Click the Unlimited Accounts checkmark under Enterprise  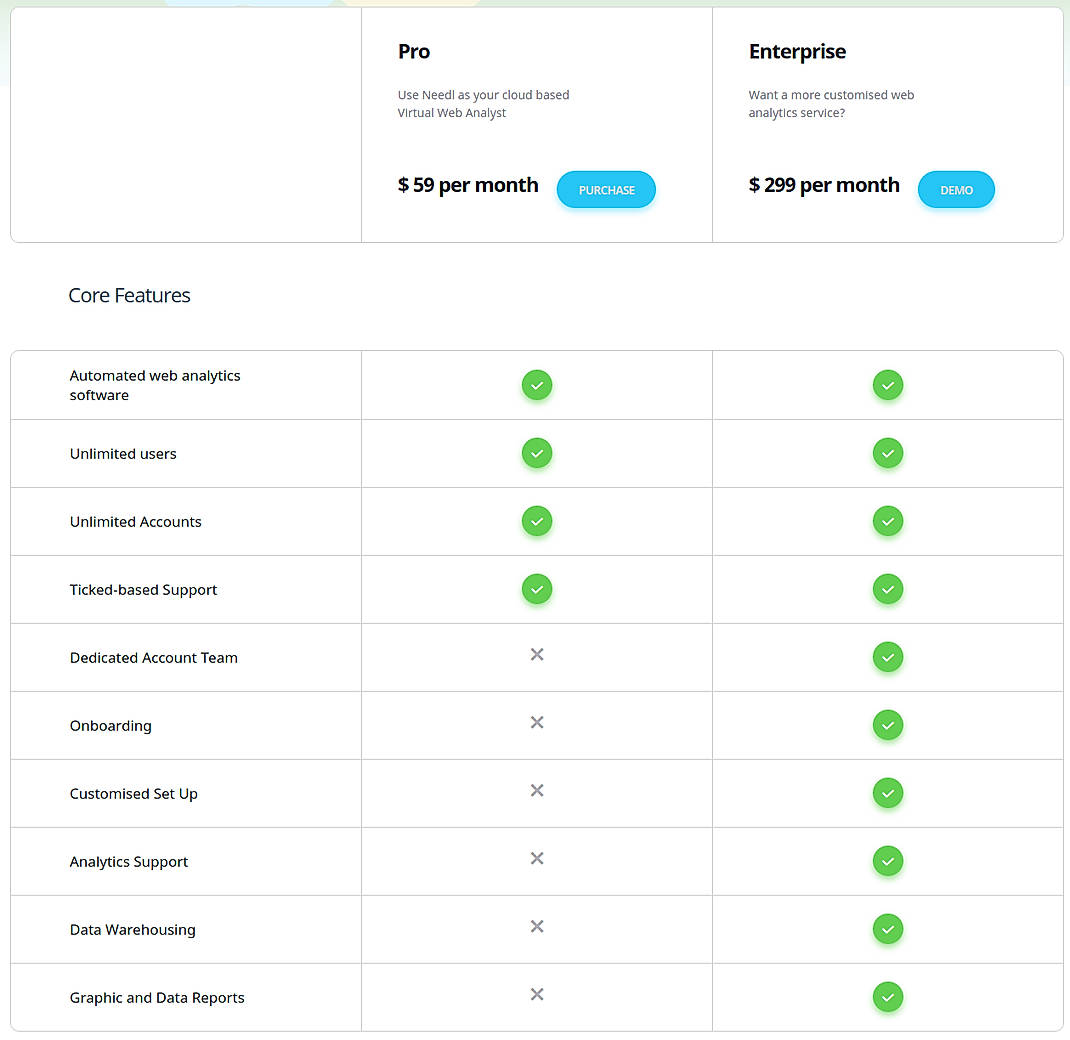(x=888, y=521)
